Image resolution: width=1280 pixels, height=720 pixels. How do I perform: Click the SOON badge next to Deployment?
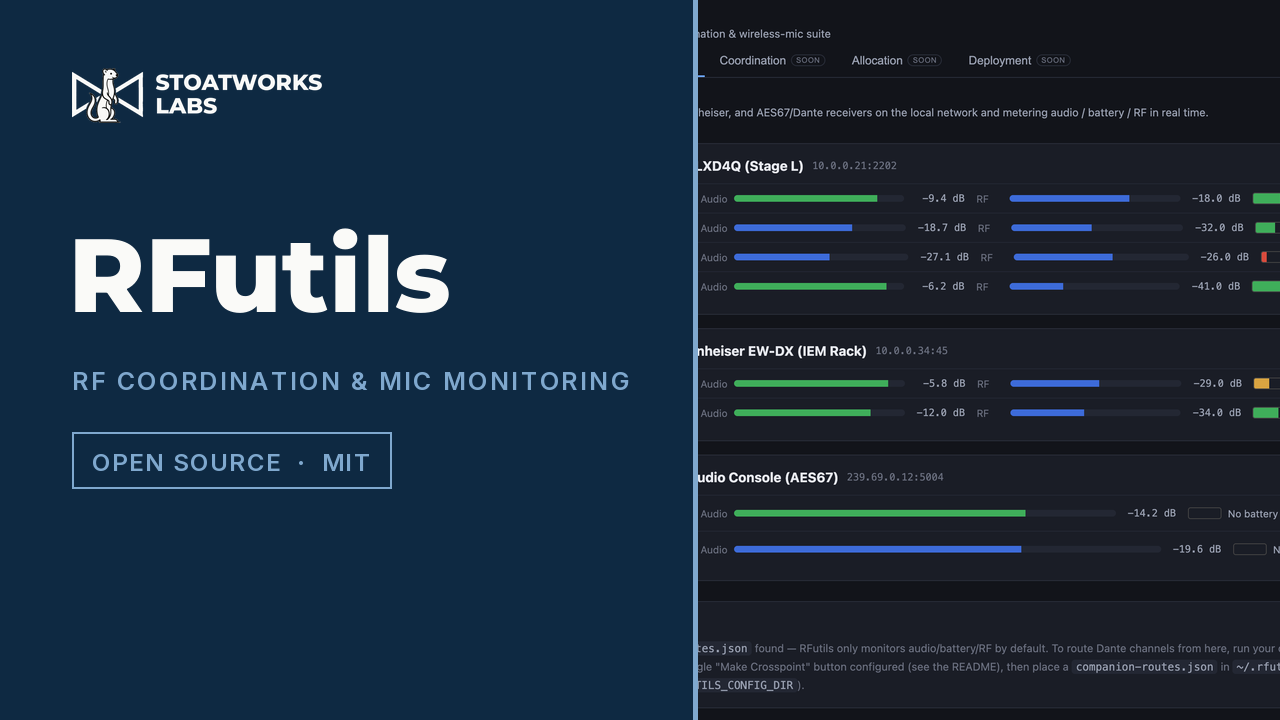1053,60
